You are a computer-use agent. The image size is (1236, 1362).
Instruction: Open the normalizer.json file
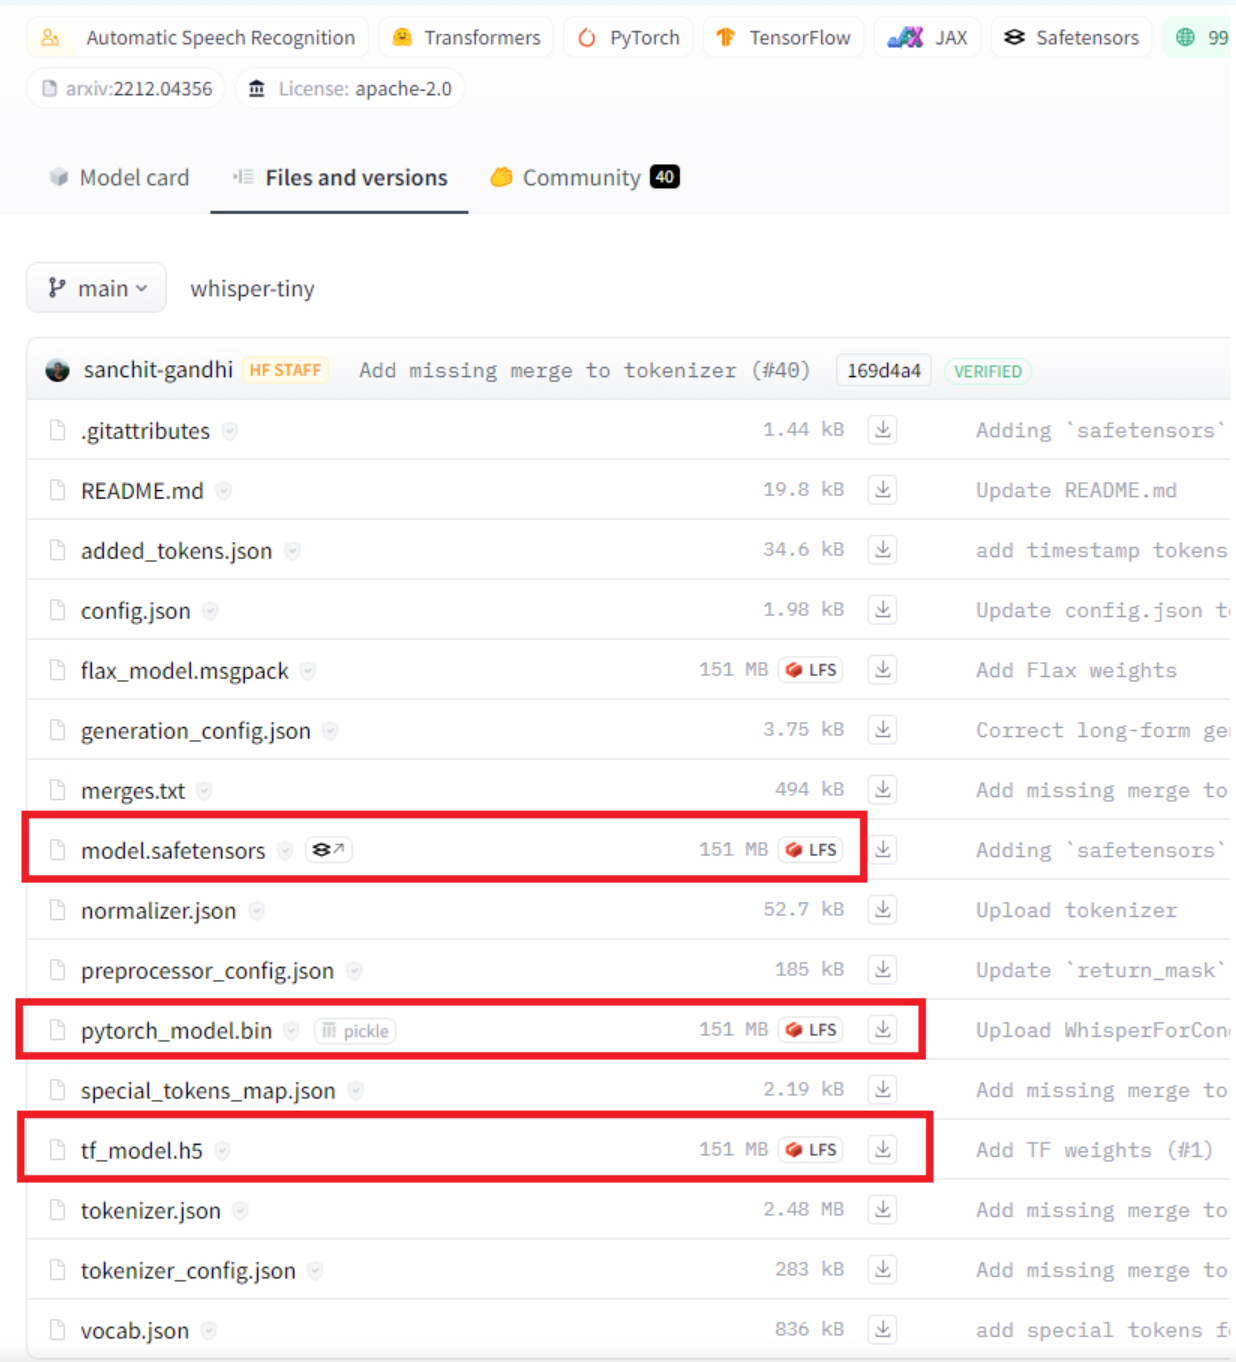click(159, 911)
